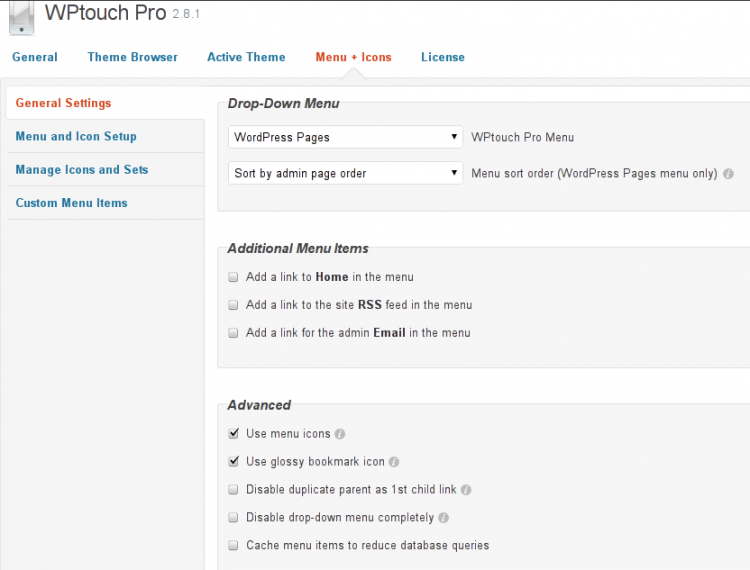Viewport: 750px width, 570px height.
Task: Check Disable drop-down menu completely
Action: [233, 517]
